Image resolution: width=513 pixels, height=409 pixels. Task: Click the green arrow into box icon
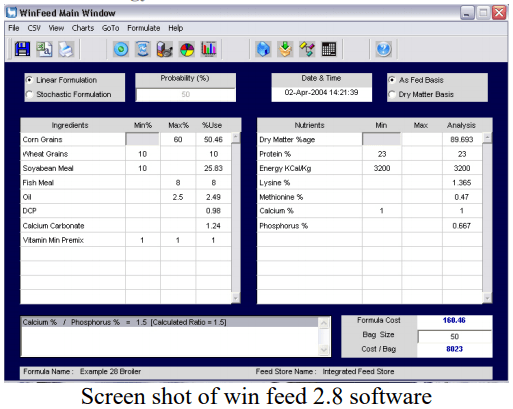pos(285,49)
